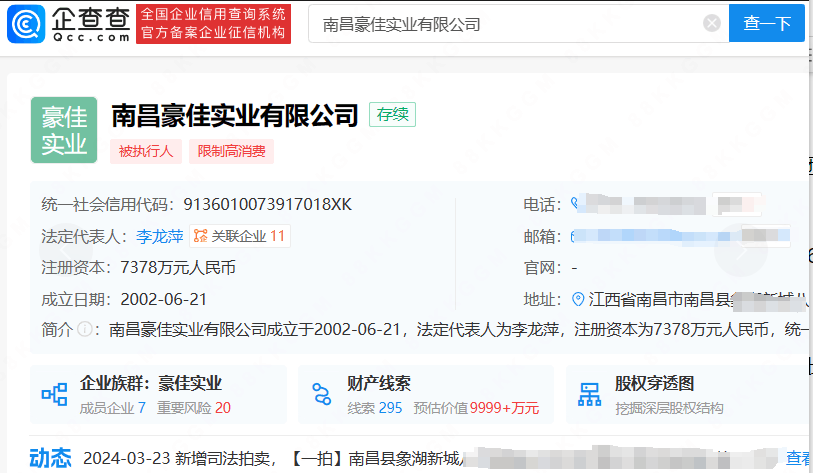The image size is (813, 473).
Task: Open the 江西省南昌市南昌县 address link
Action: pyautogui.click(x=698, y=300)
